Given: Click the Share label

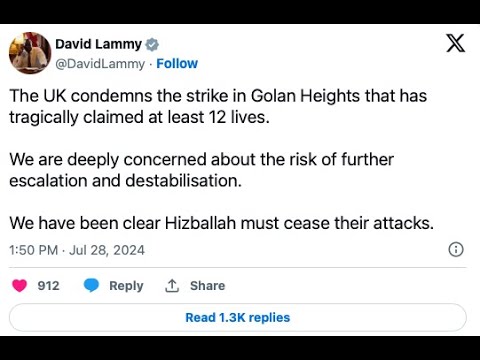Looking at the screenshot, I should pos(207,286).
